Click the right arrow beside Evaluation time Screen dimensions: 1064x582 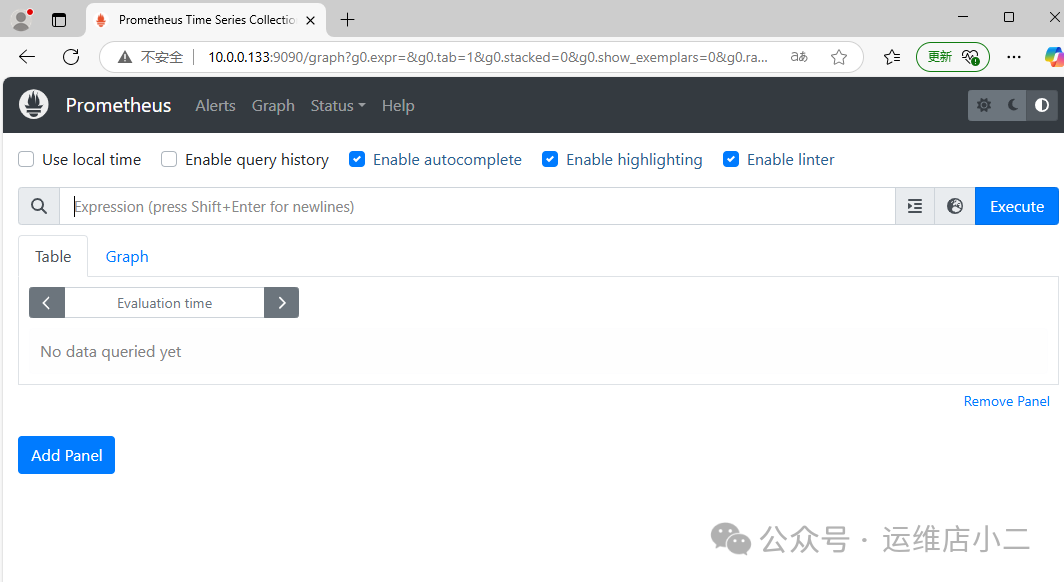(281, 302)
